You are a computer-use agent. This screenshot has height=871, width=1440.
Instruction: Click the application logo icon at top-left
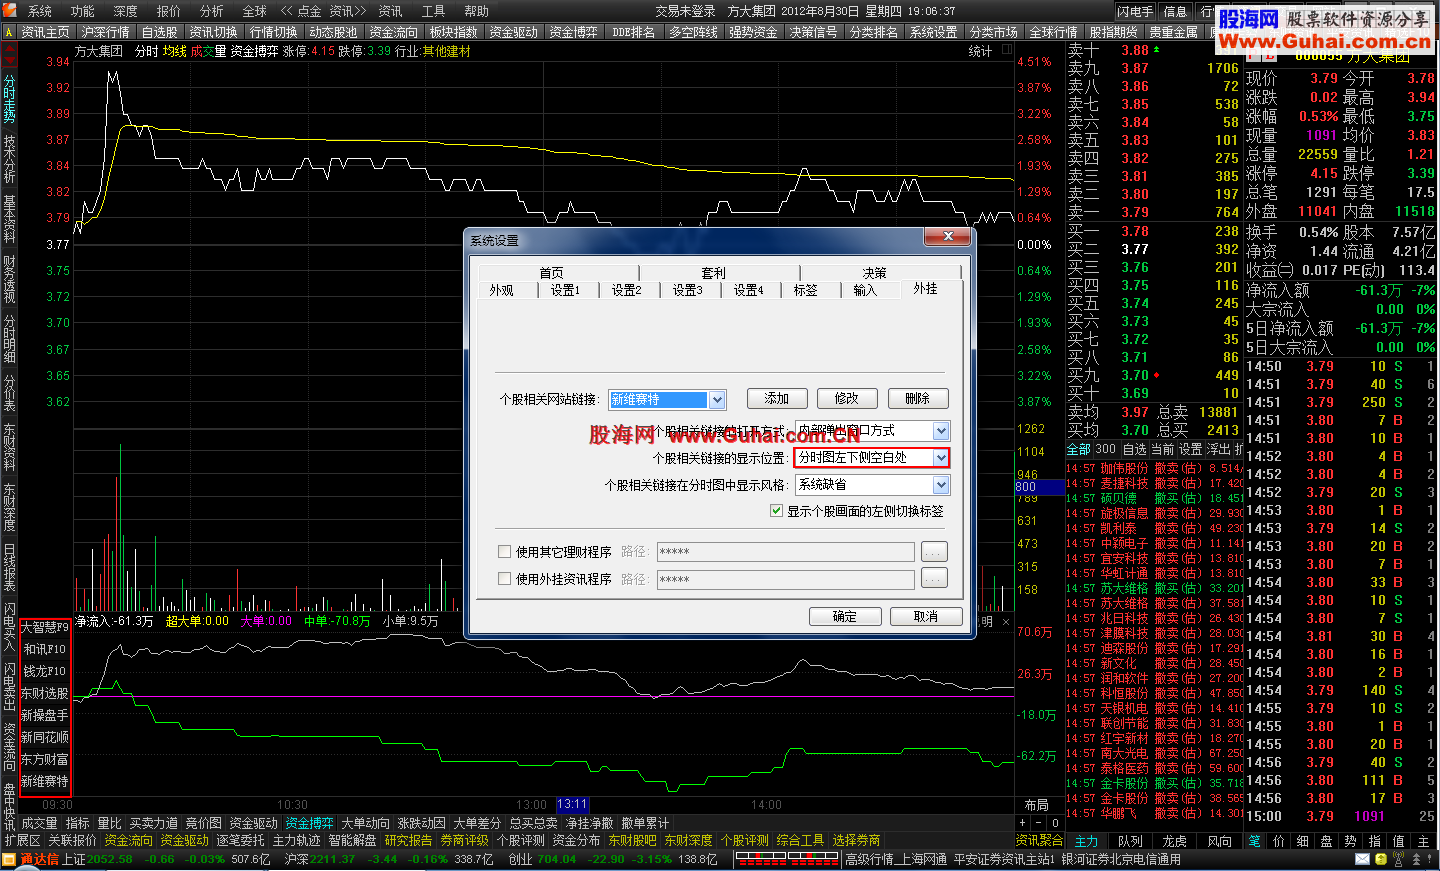(10, 11)
